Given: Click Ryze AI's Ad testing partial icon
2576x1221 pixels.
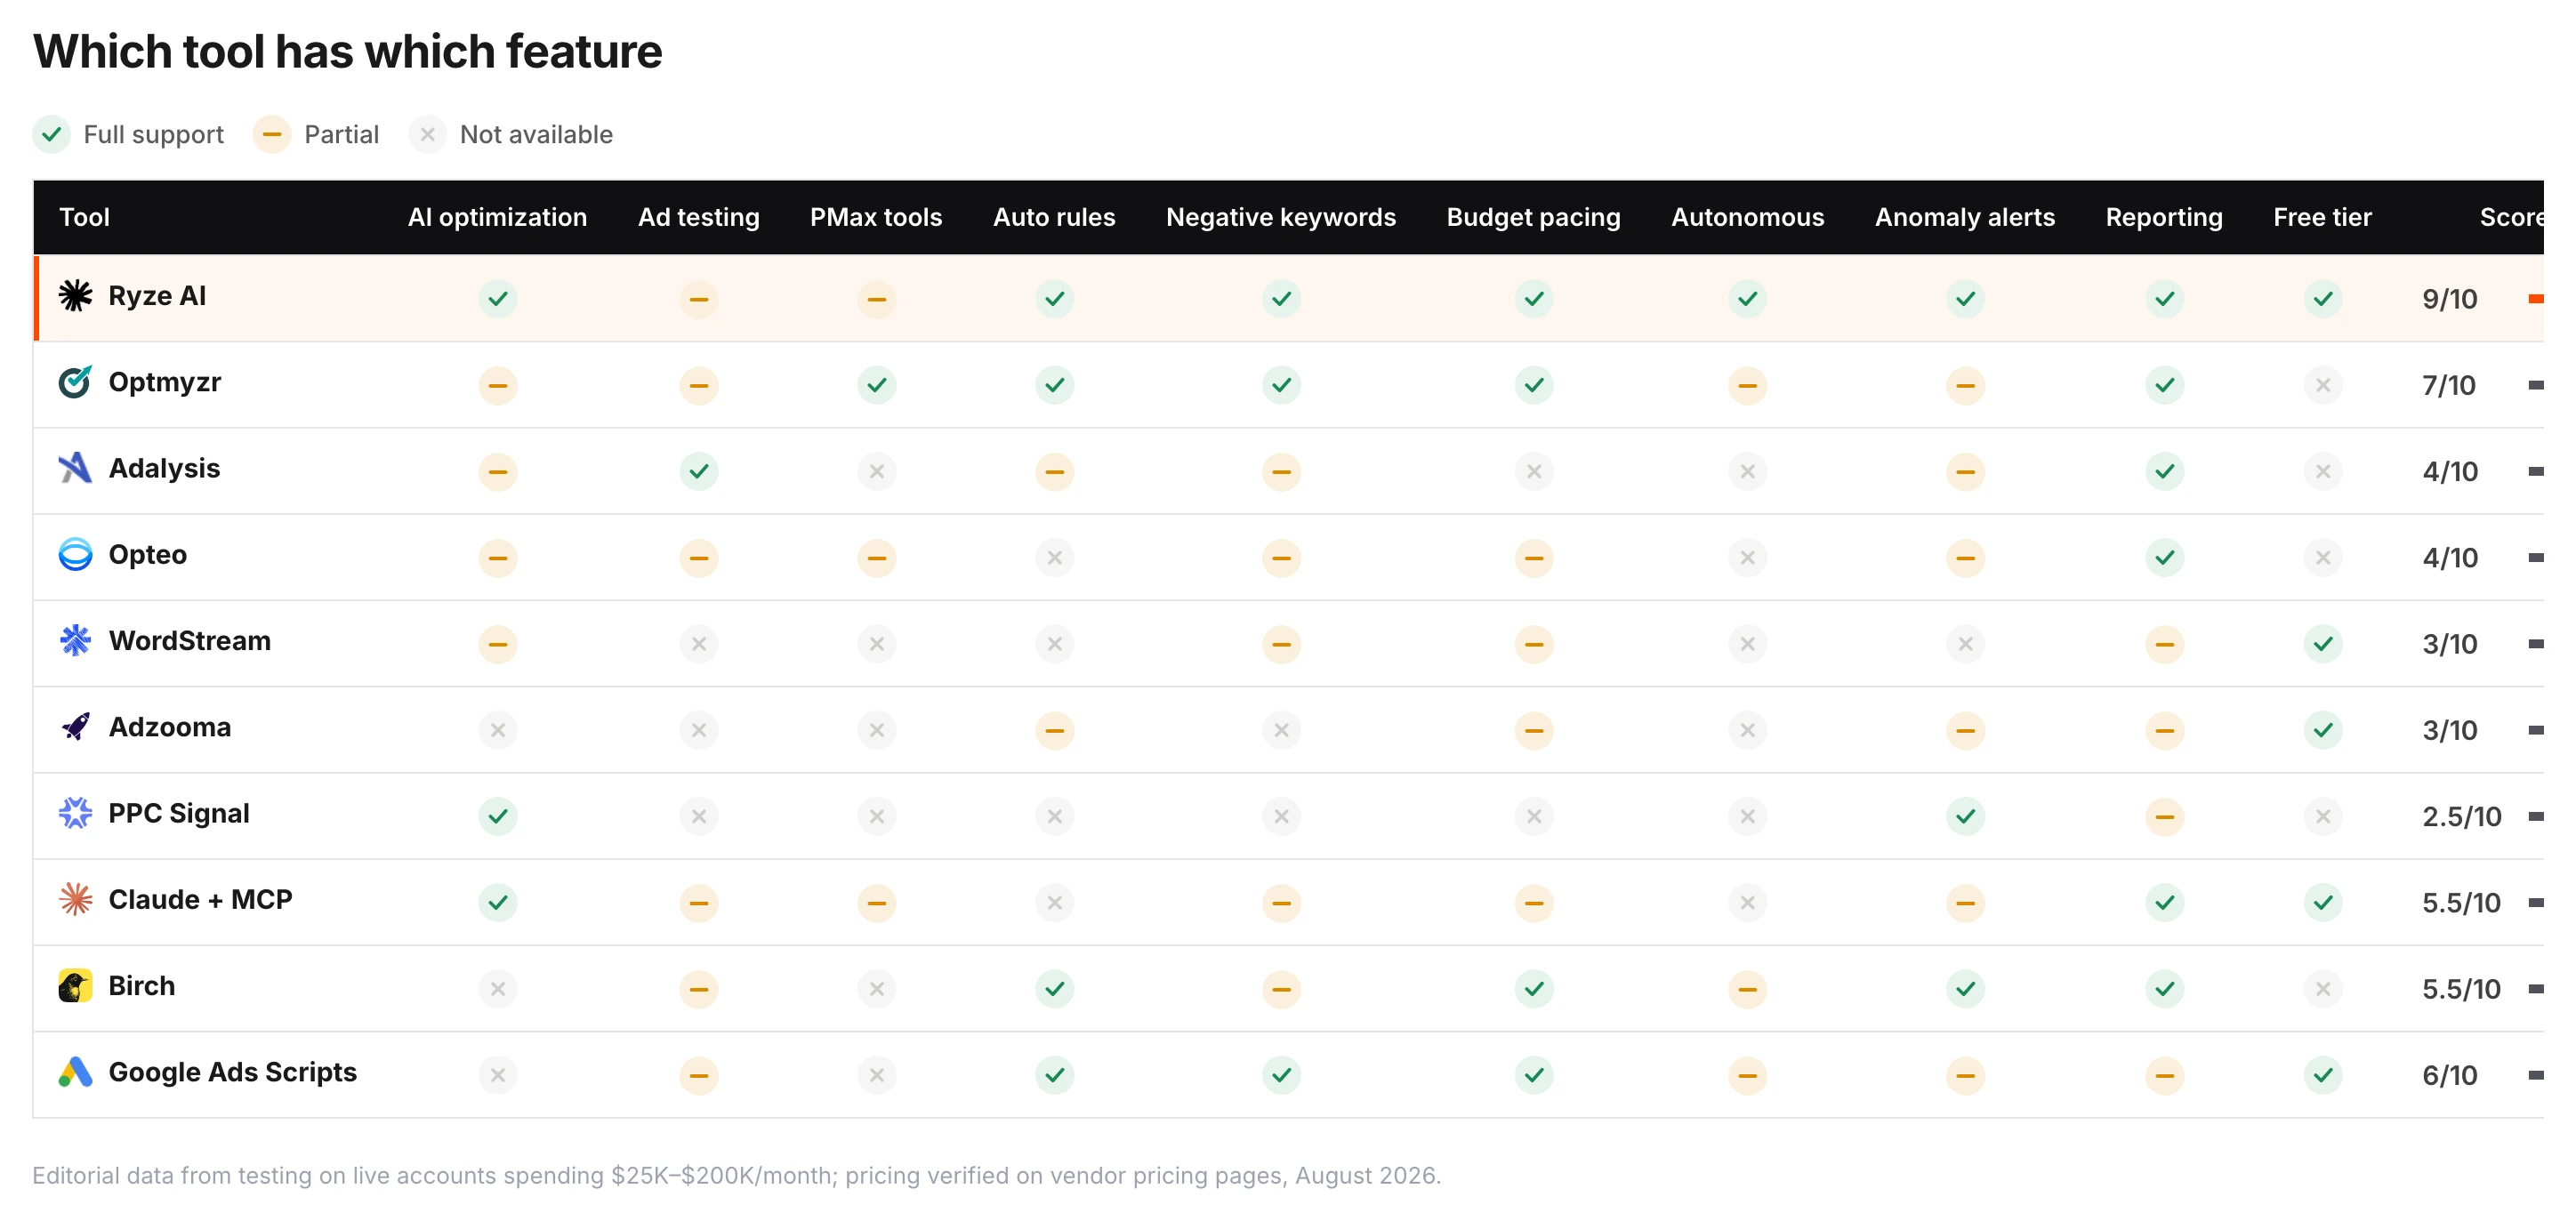Looking at the screenshot, I should (699, 299).
